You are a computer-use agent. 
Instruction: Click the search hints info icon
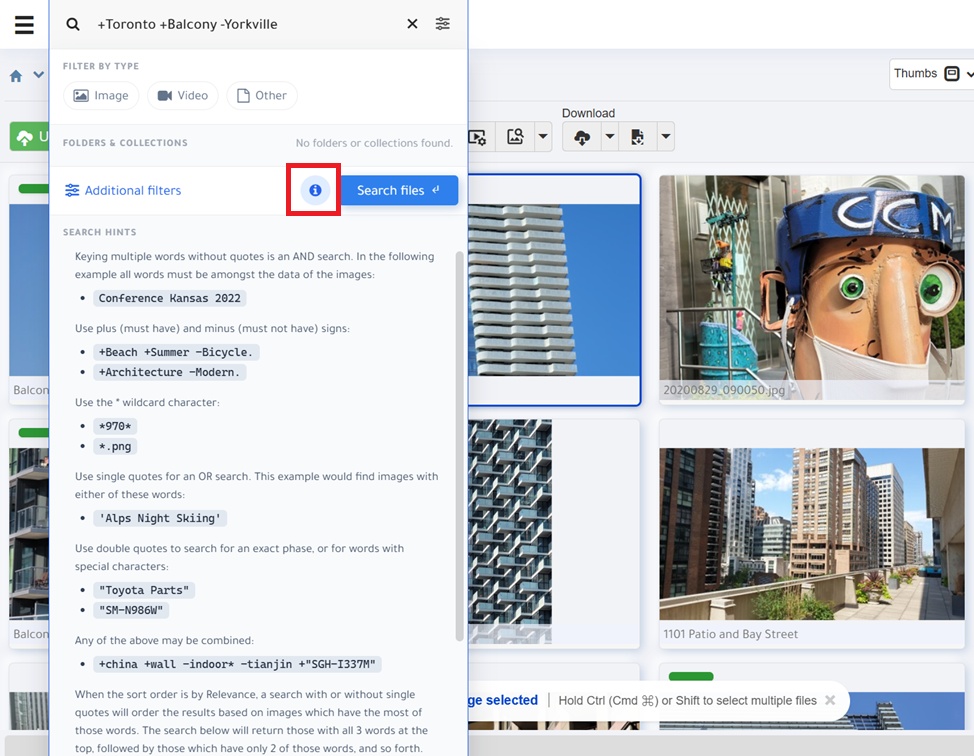tap(315, 190)
